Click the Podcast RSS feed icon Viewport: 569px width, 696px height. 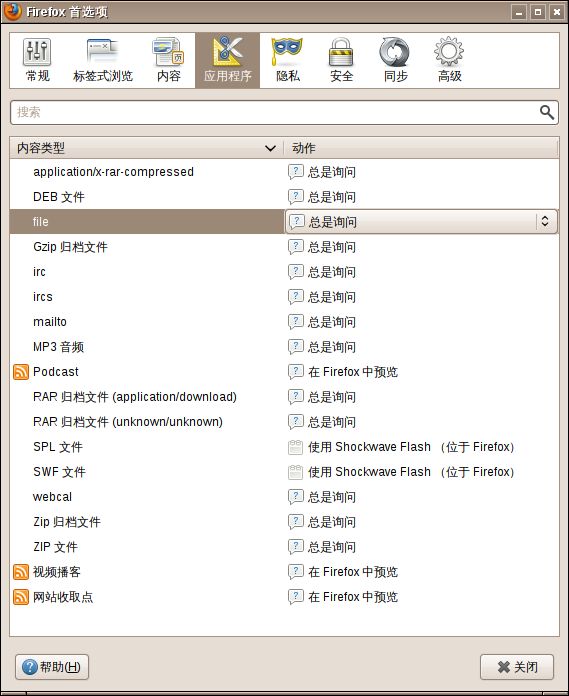[21, 372]
